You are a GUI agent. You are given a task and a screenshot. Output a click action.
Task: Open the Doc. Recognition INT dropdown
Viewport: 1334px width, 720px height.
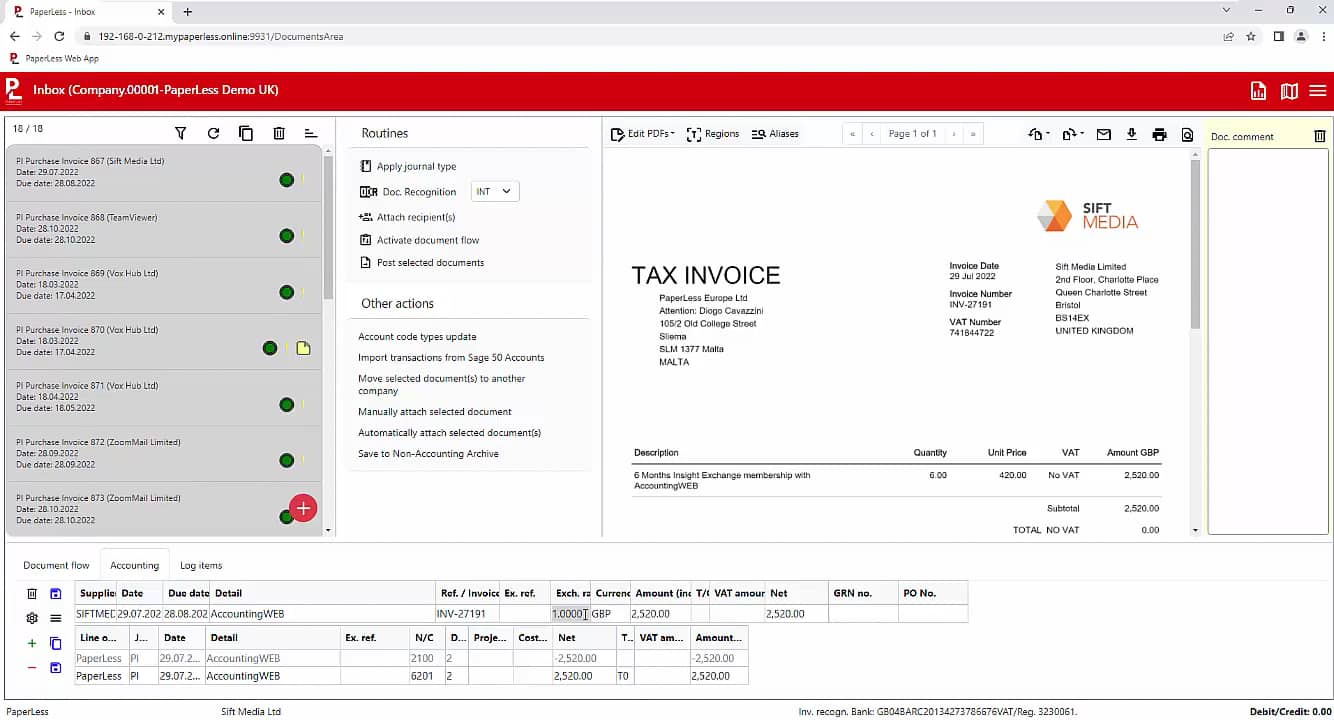coord(494,191)
